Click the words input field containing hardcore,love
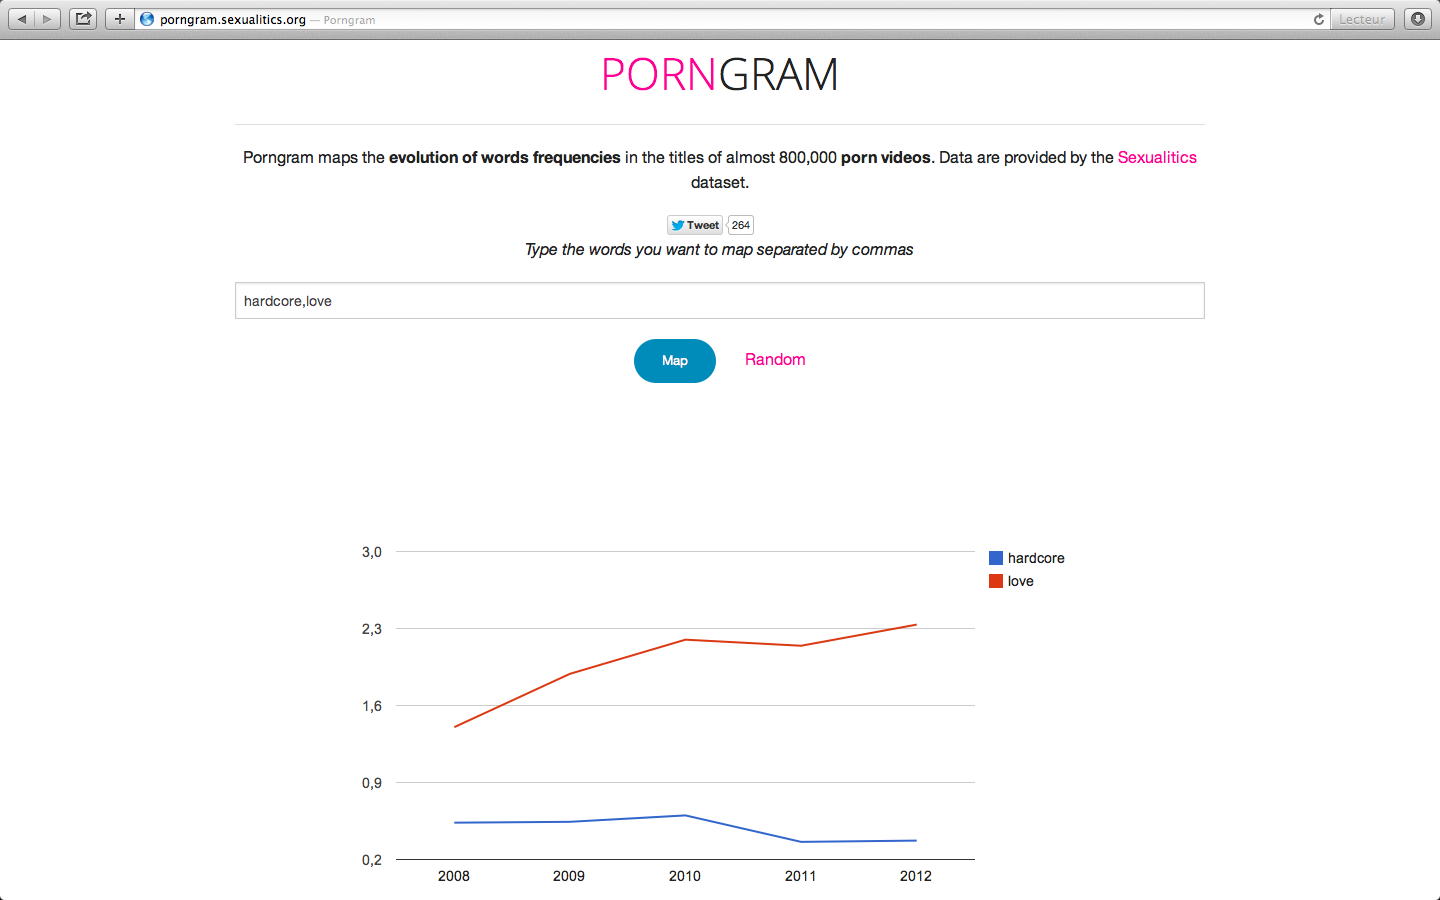1440x900 pixels. pos(719,301)
